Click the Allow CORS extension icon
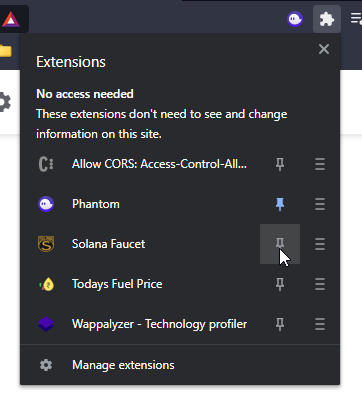 [46, 164]
